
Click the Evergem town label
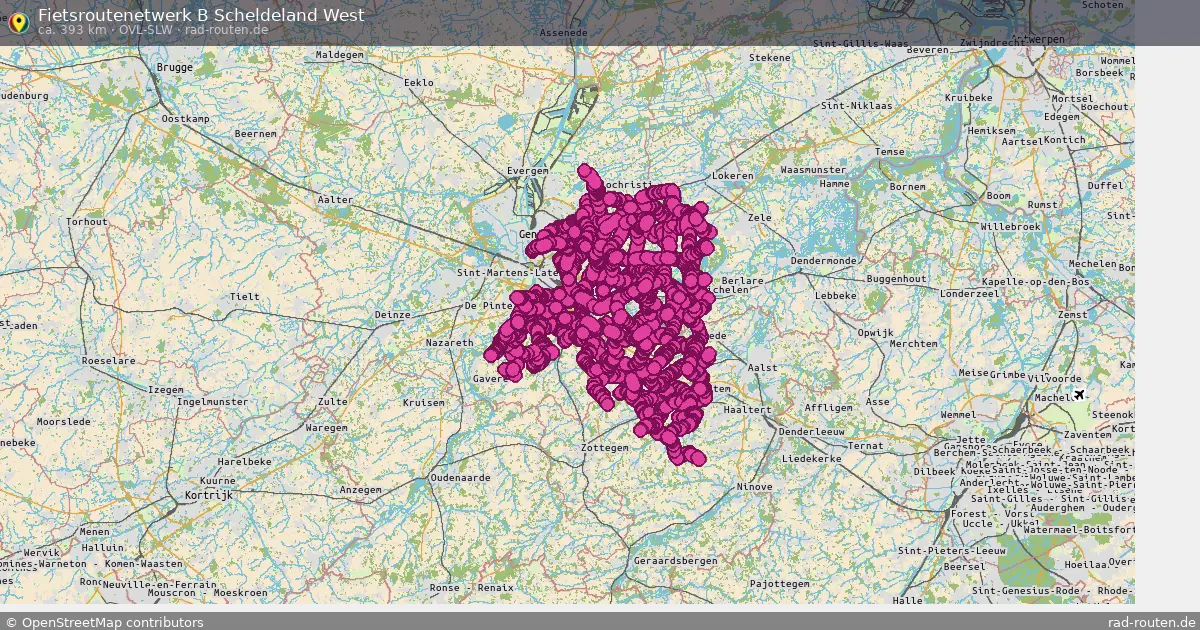(x=527, y=171)
